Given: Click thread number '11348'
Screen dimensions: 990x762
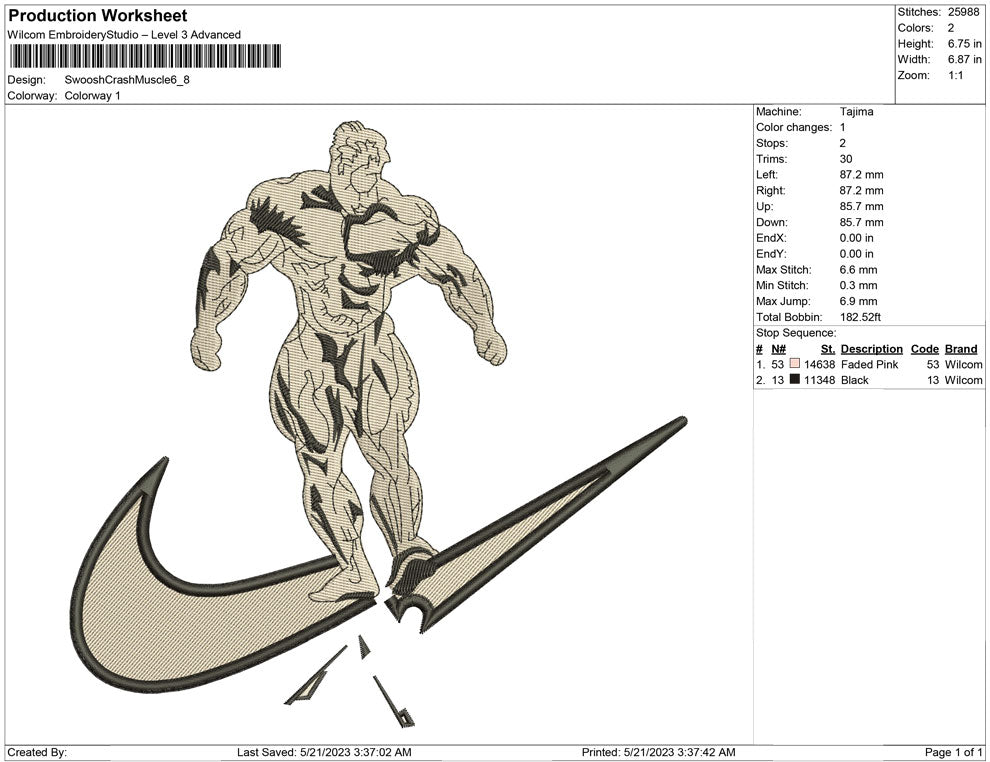Looking at the screenshot, I should (820, 380).
